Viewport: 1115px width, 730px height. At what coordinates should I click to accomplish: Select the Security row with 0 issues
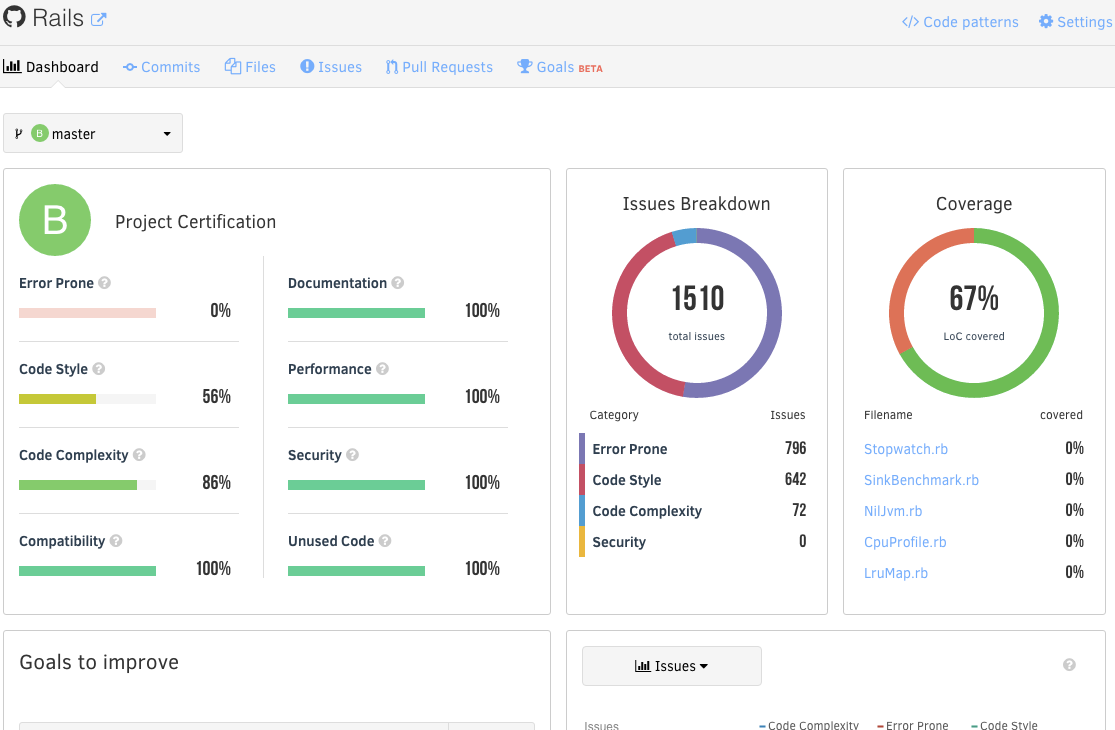coord(693,542)
